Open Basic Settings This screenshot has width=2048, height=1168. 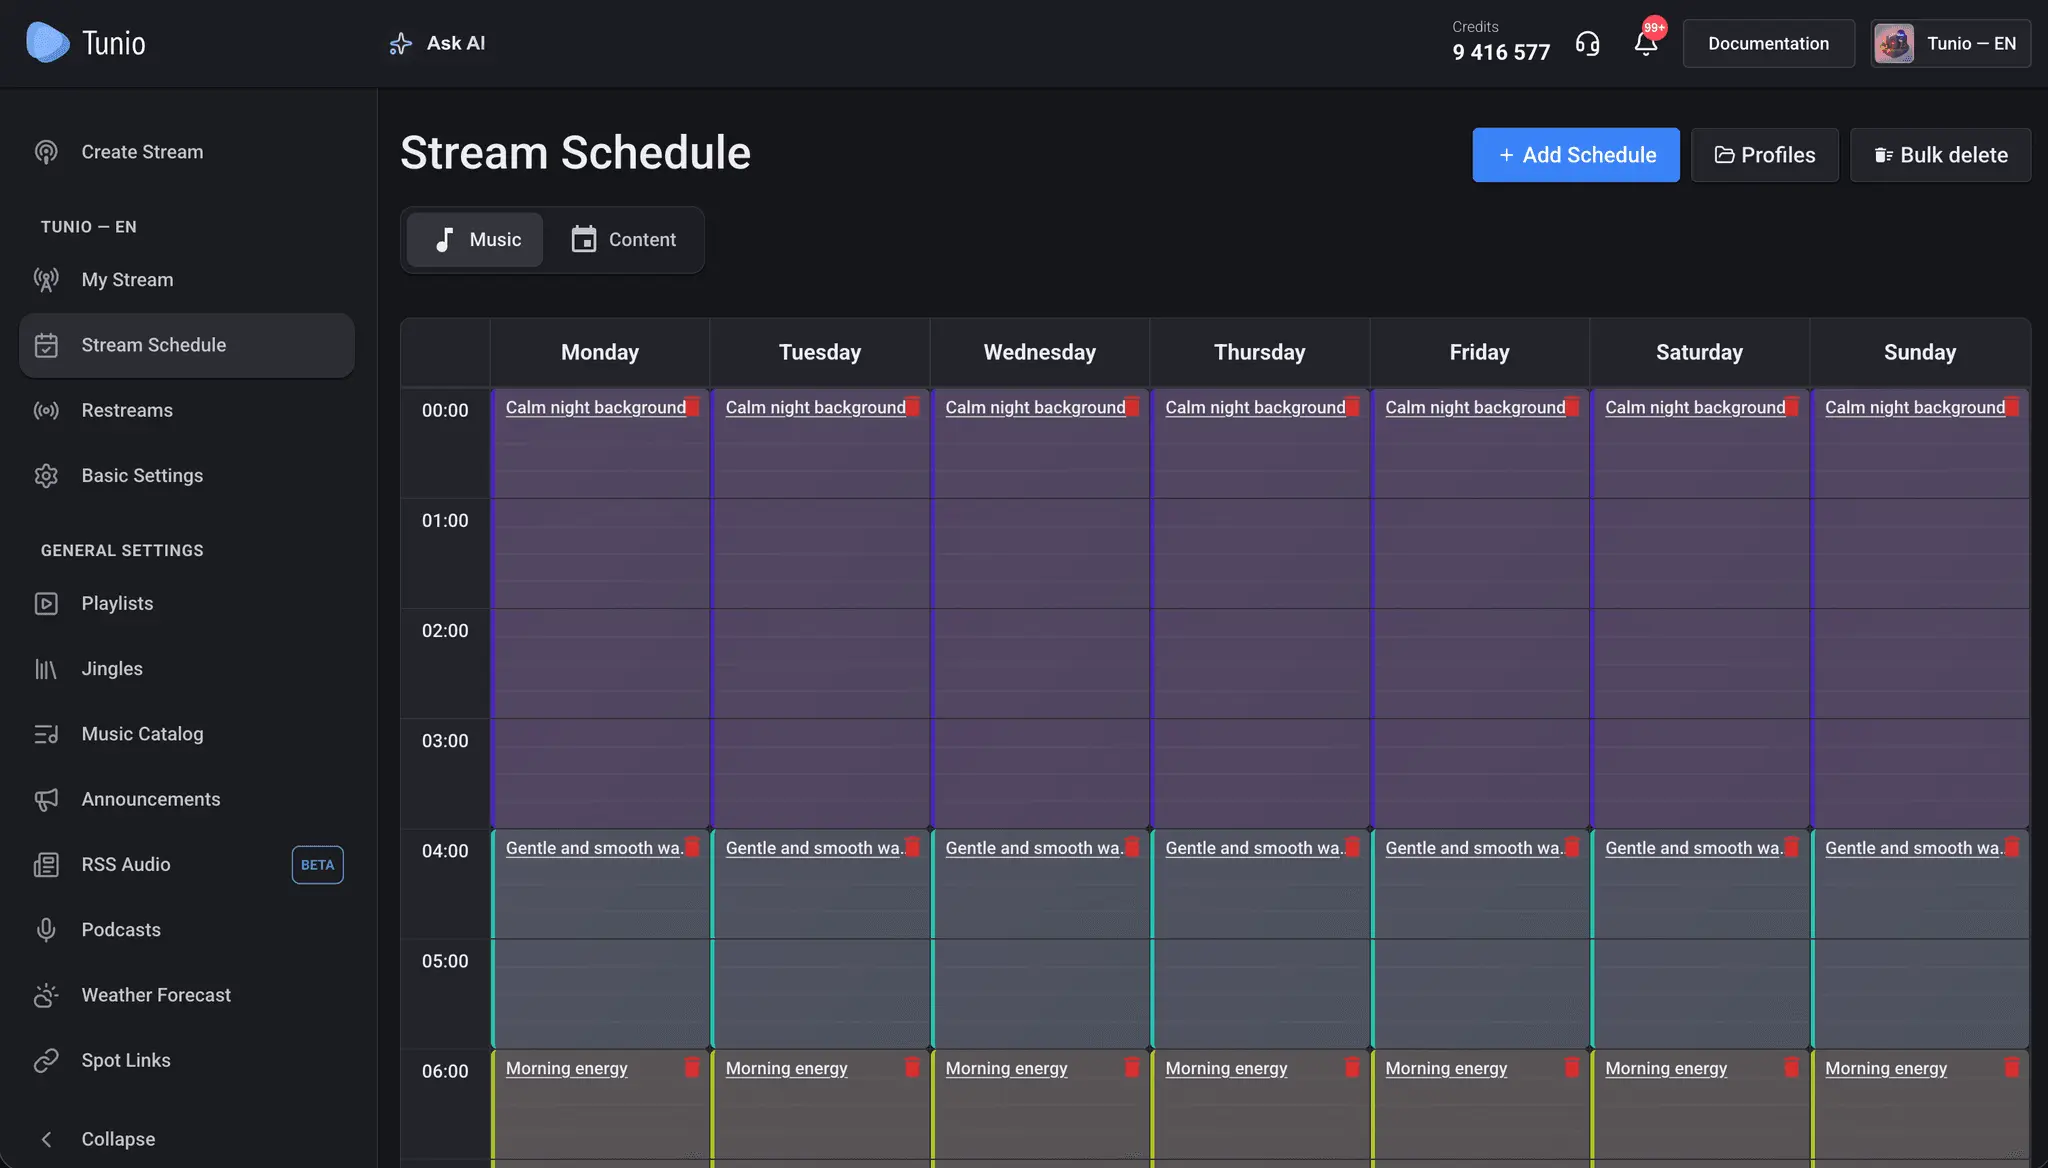point(187,476)
